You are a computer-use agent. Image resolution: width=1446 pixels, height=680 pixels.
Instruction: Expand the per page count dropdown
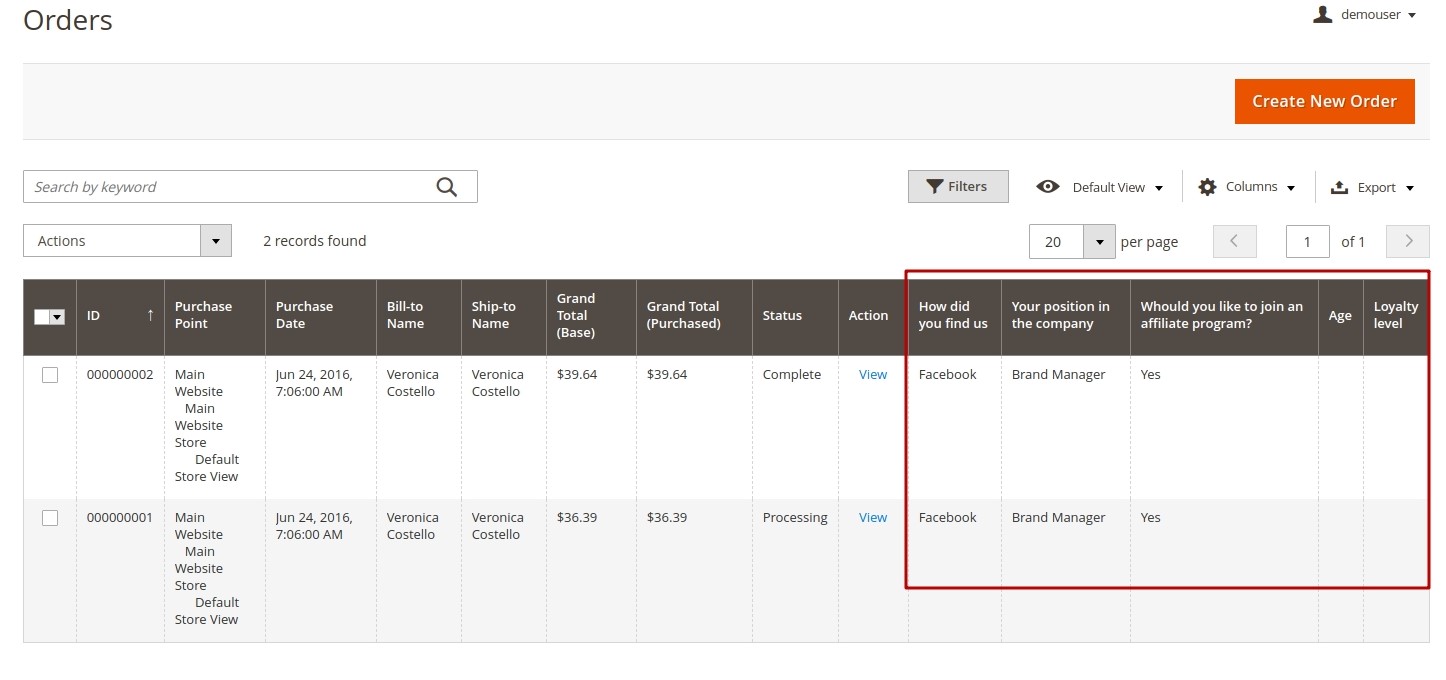(x=1099, y=242)
